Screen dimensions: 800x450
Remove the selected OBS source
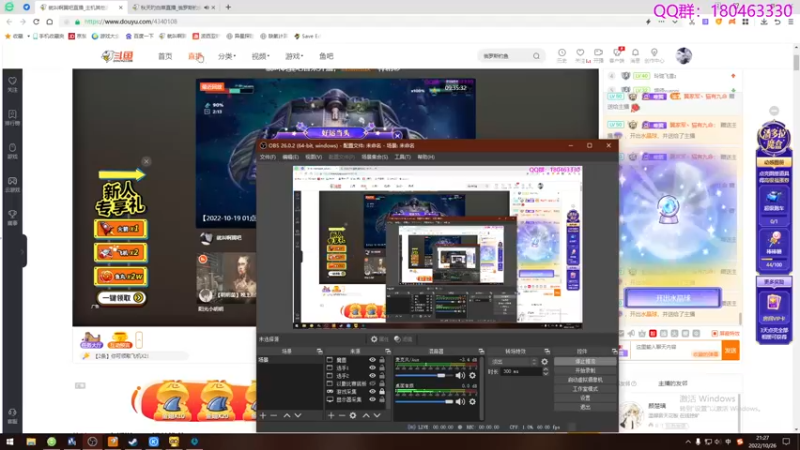click(x=342, y=415)
